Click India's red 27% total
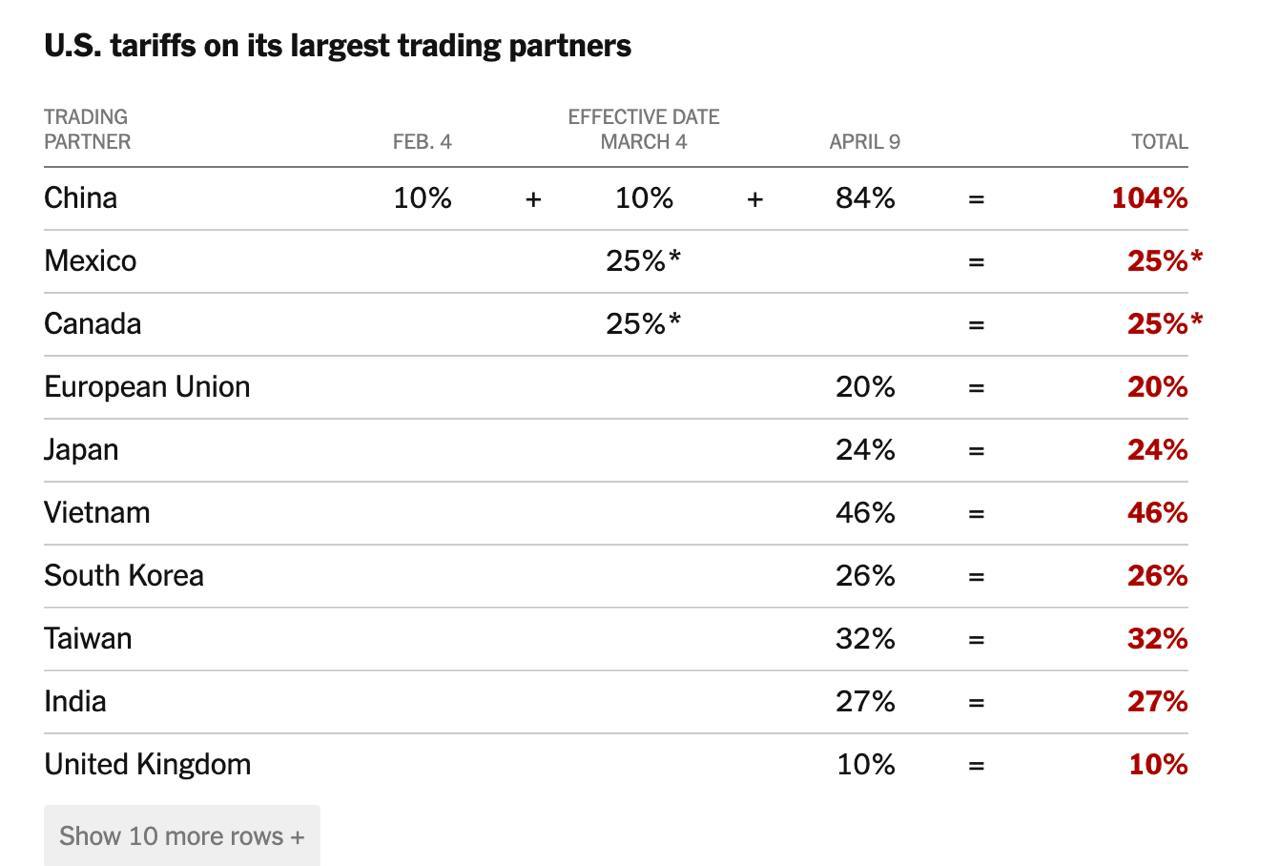Screen dimensions: 1280x866 [x=1157, y=702]
